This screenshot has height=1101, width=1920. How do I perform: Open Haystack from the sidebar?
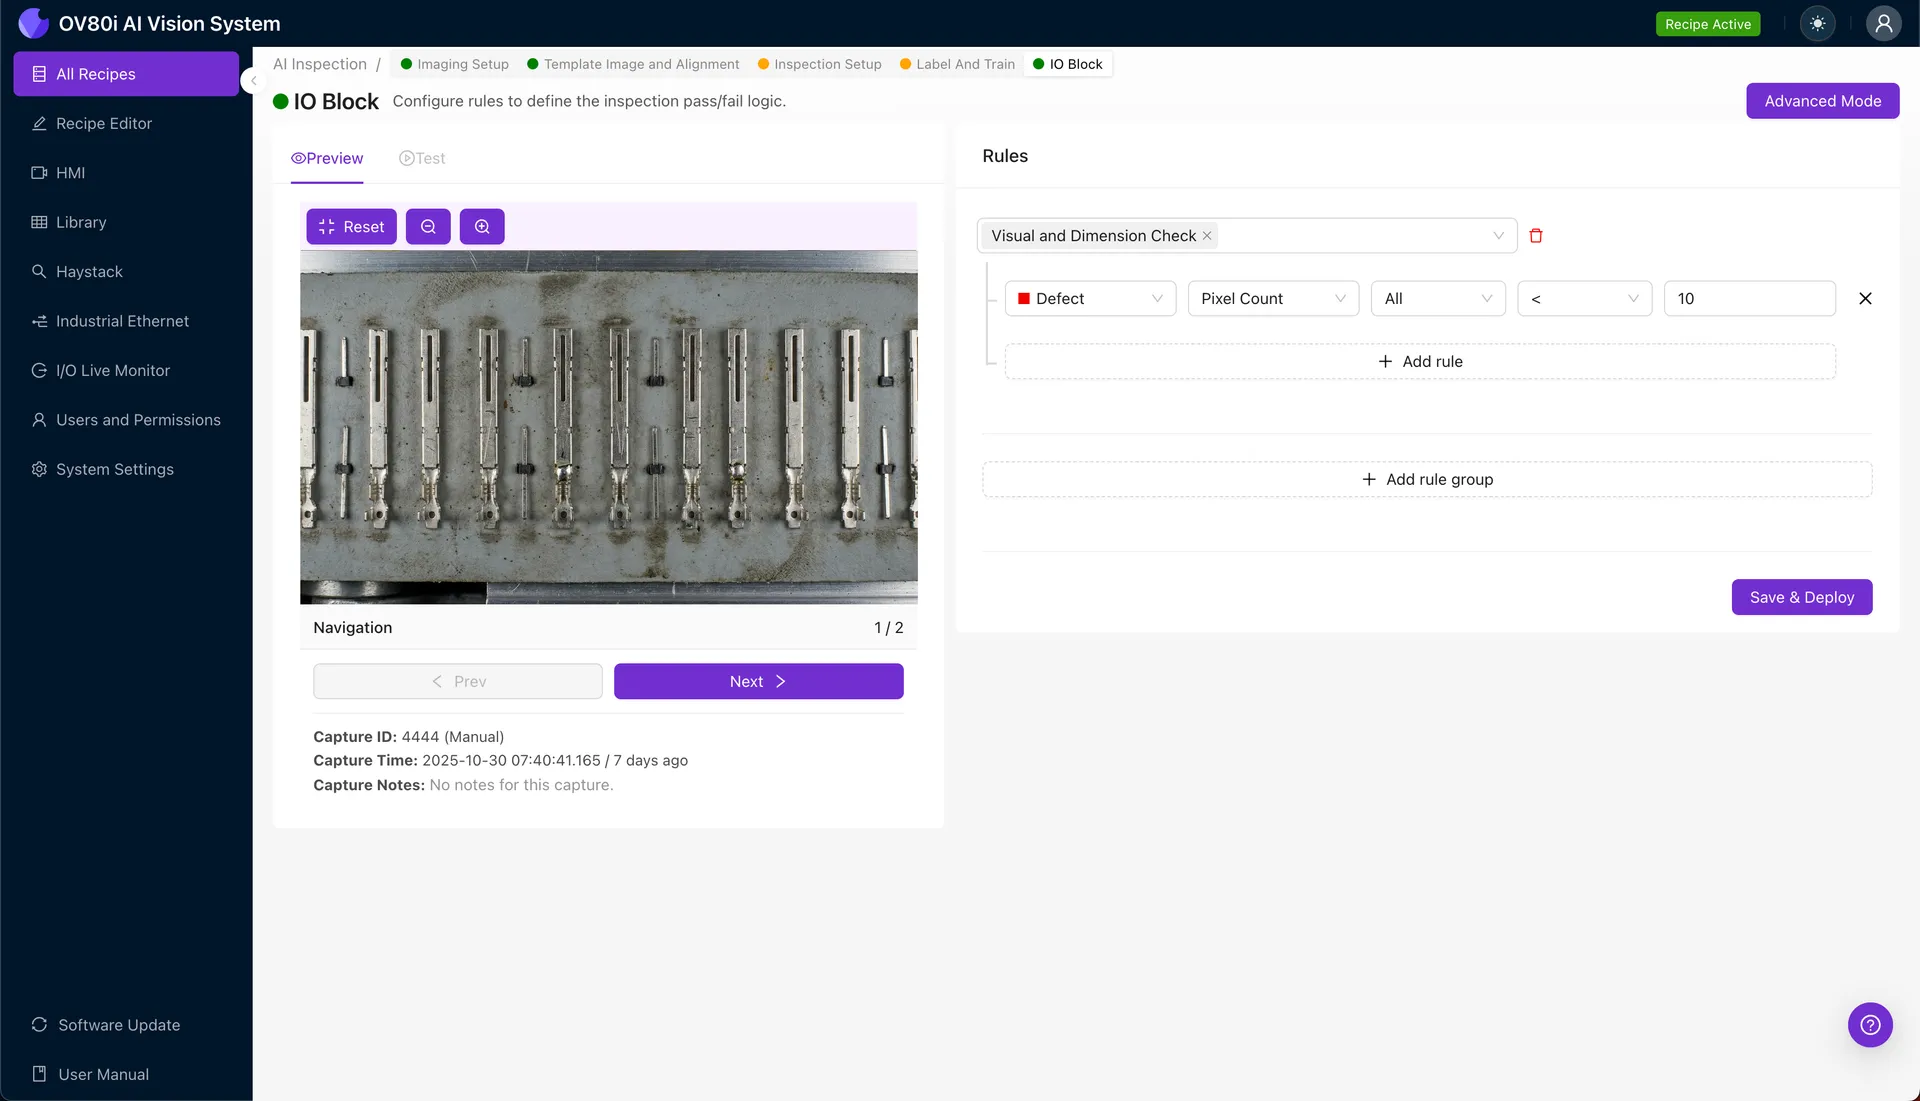point(87,271)
